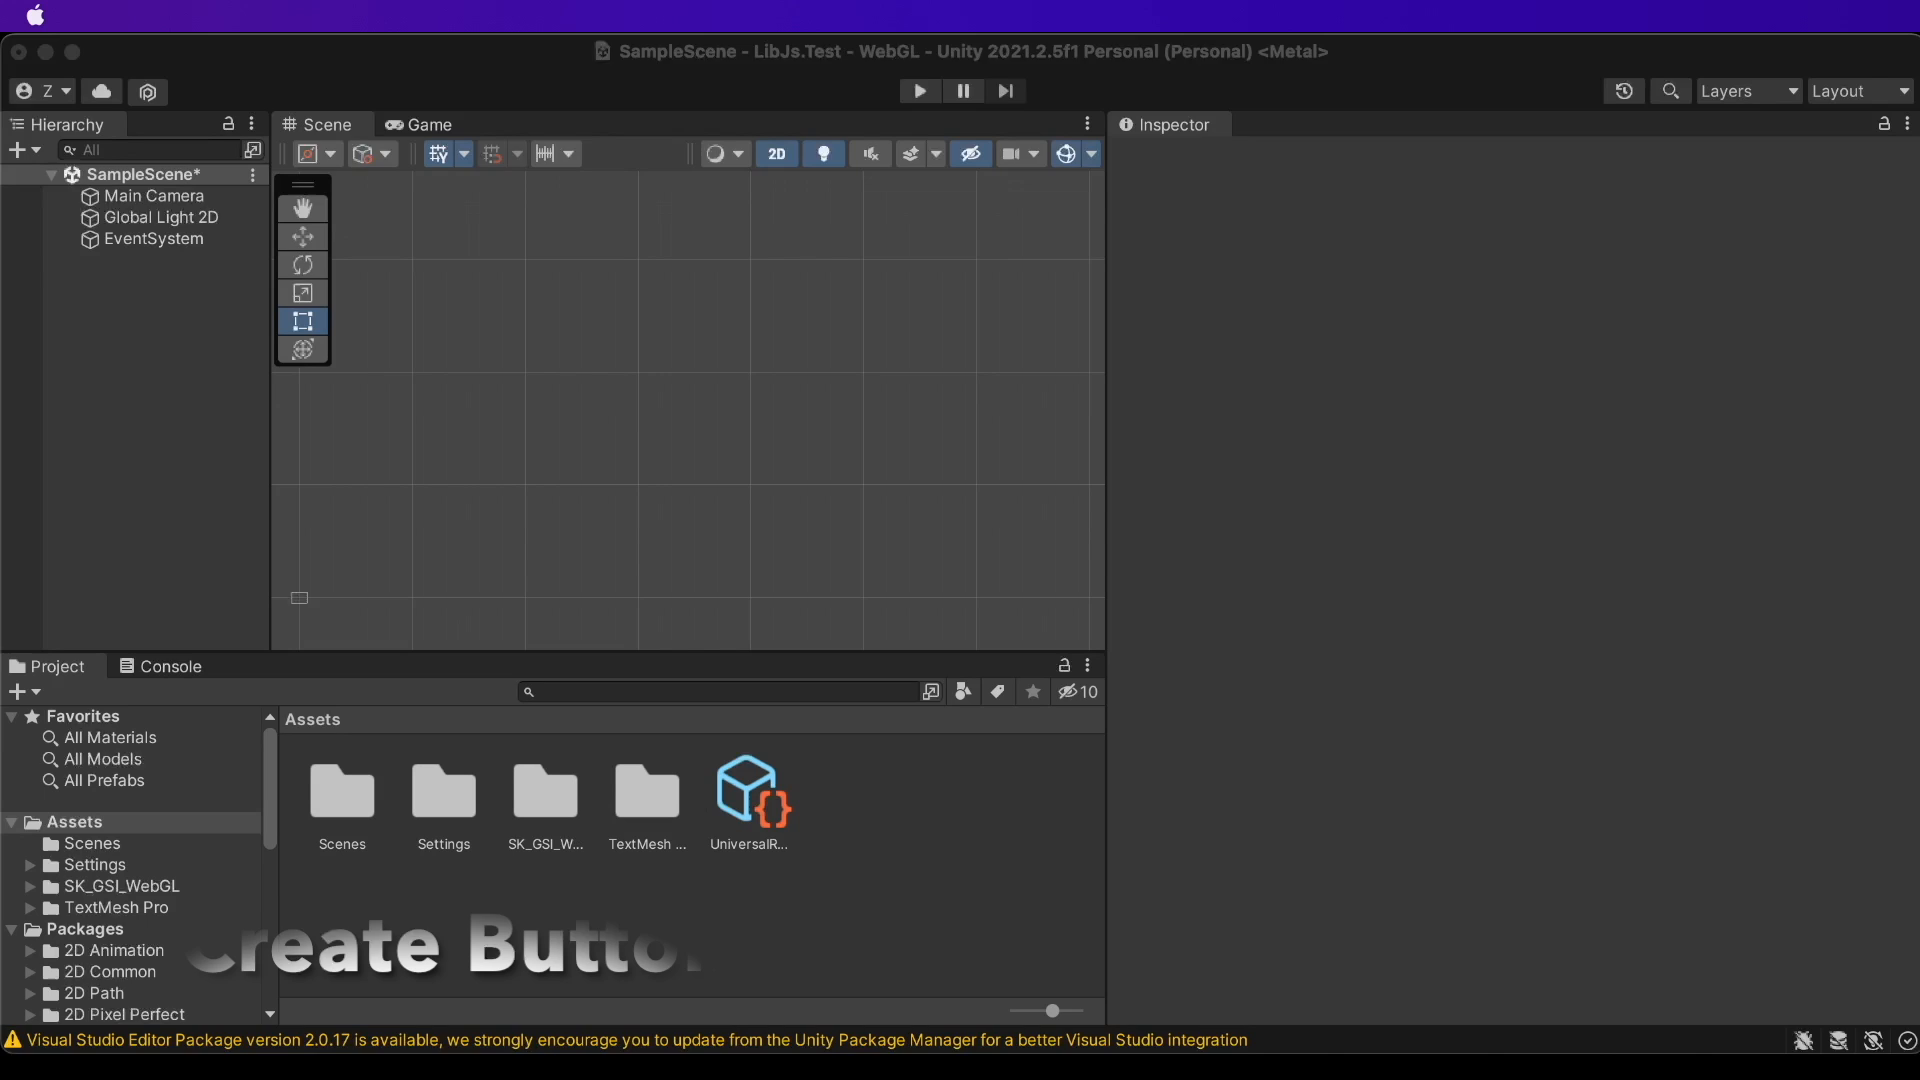Switch to the Console tab

(161, 666)
